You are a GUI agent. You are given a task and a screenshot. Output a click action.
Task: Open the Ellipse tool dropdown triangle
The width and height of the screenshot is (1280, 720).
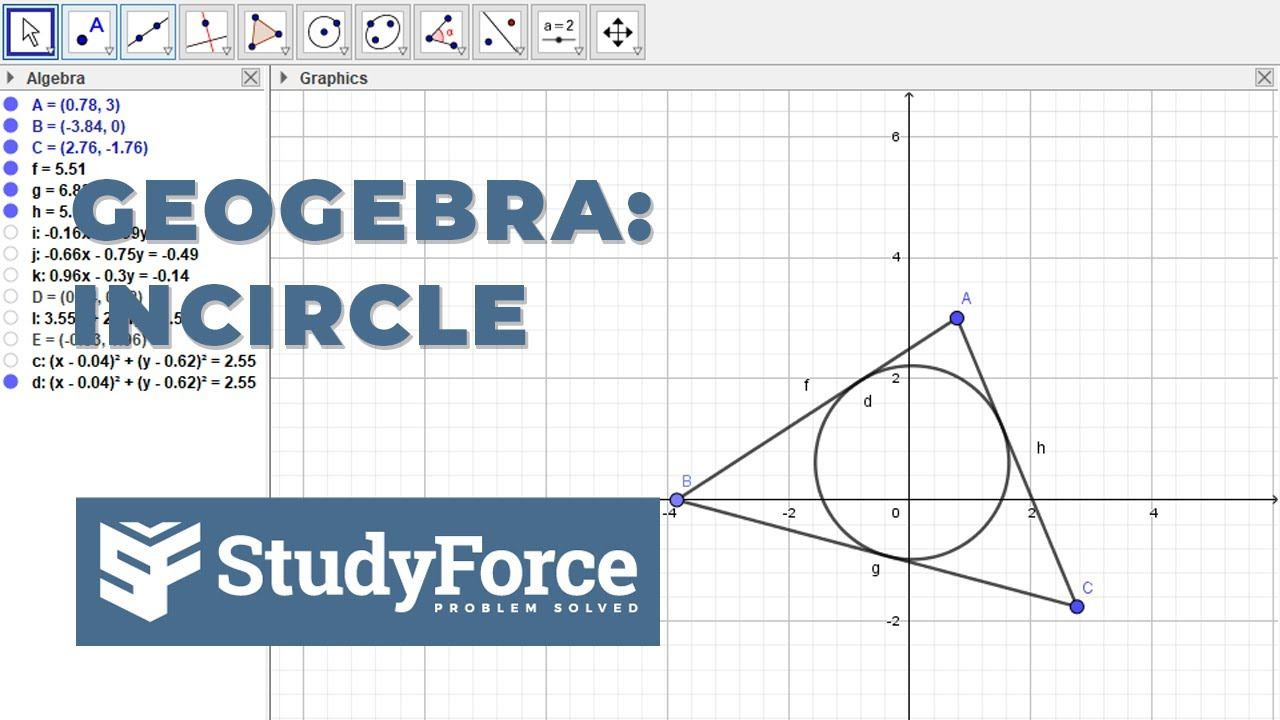[x=403, y=51]
